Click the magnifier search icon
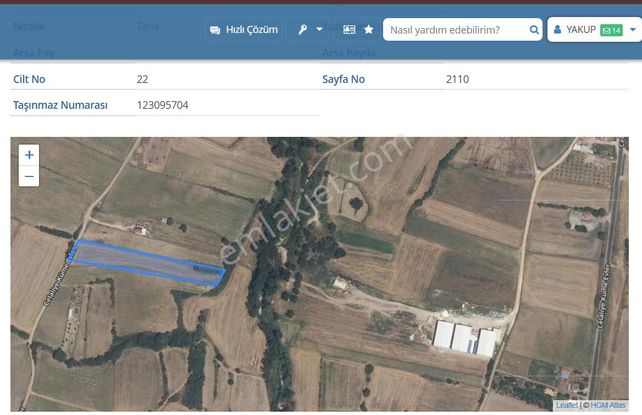This screenshot has width=642, height=415. point(534,29)
